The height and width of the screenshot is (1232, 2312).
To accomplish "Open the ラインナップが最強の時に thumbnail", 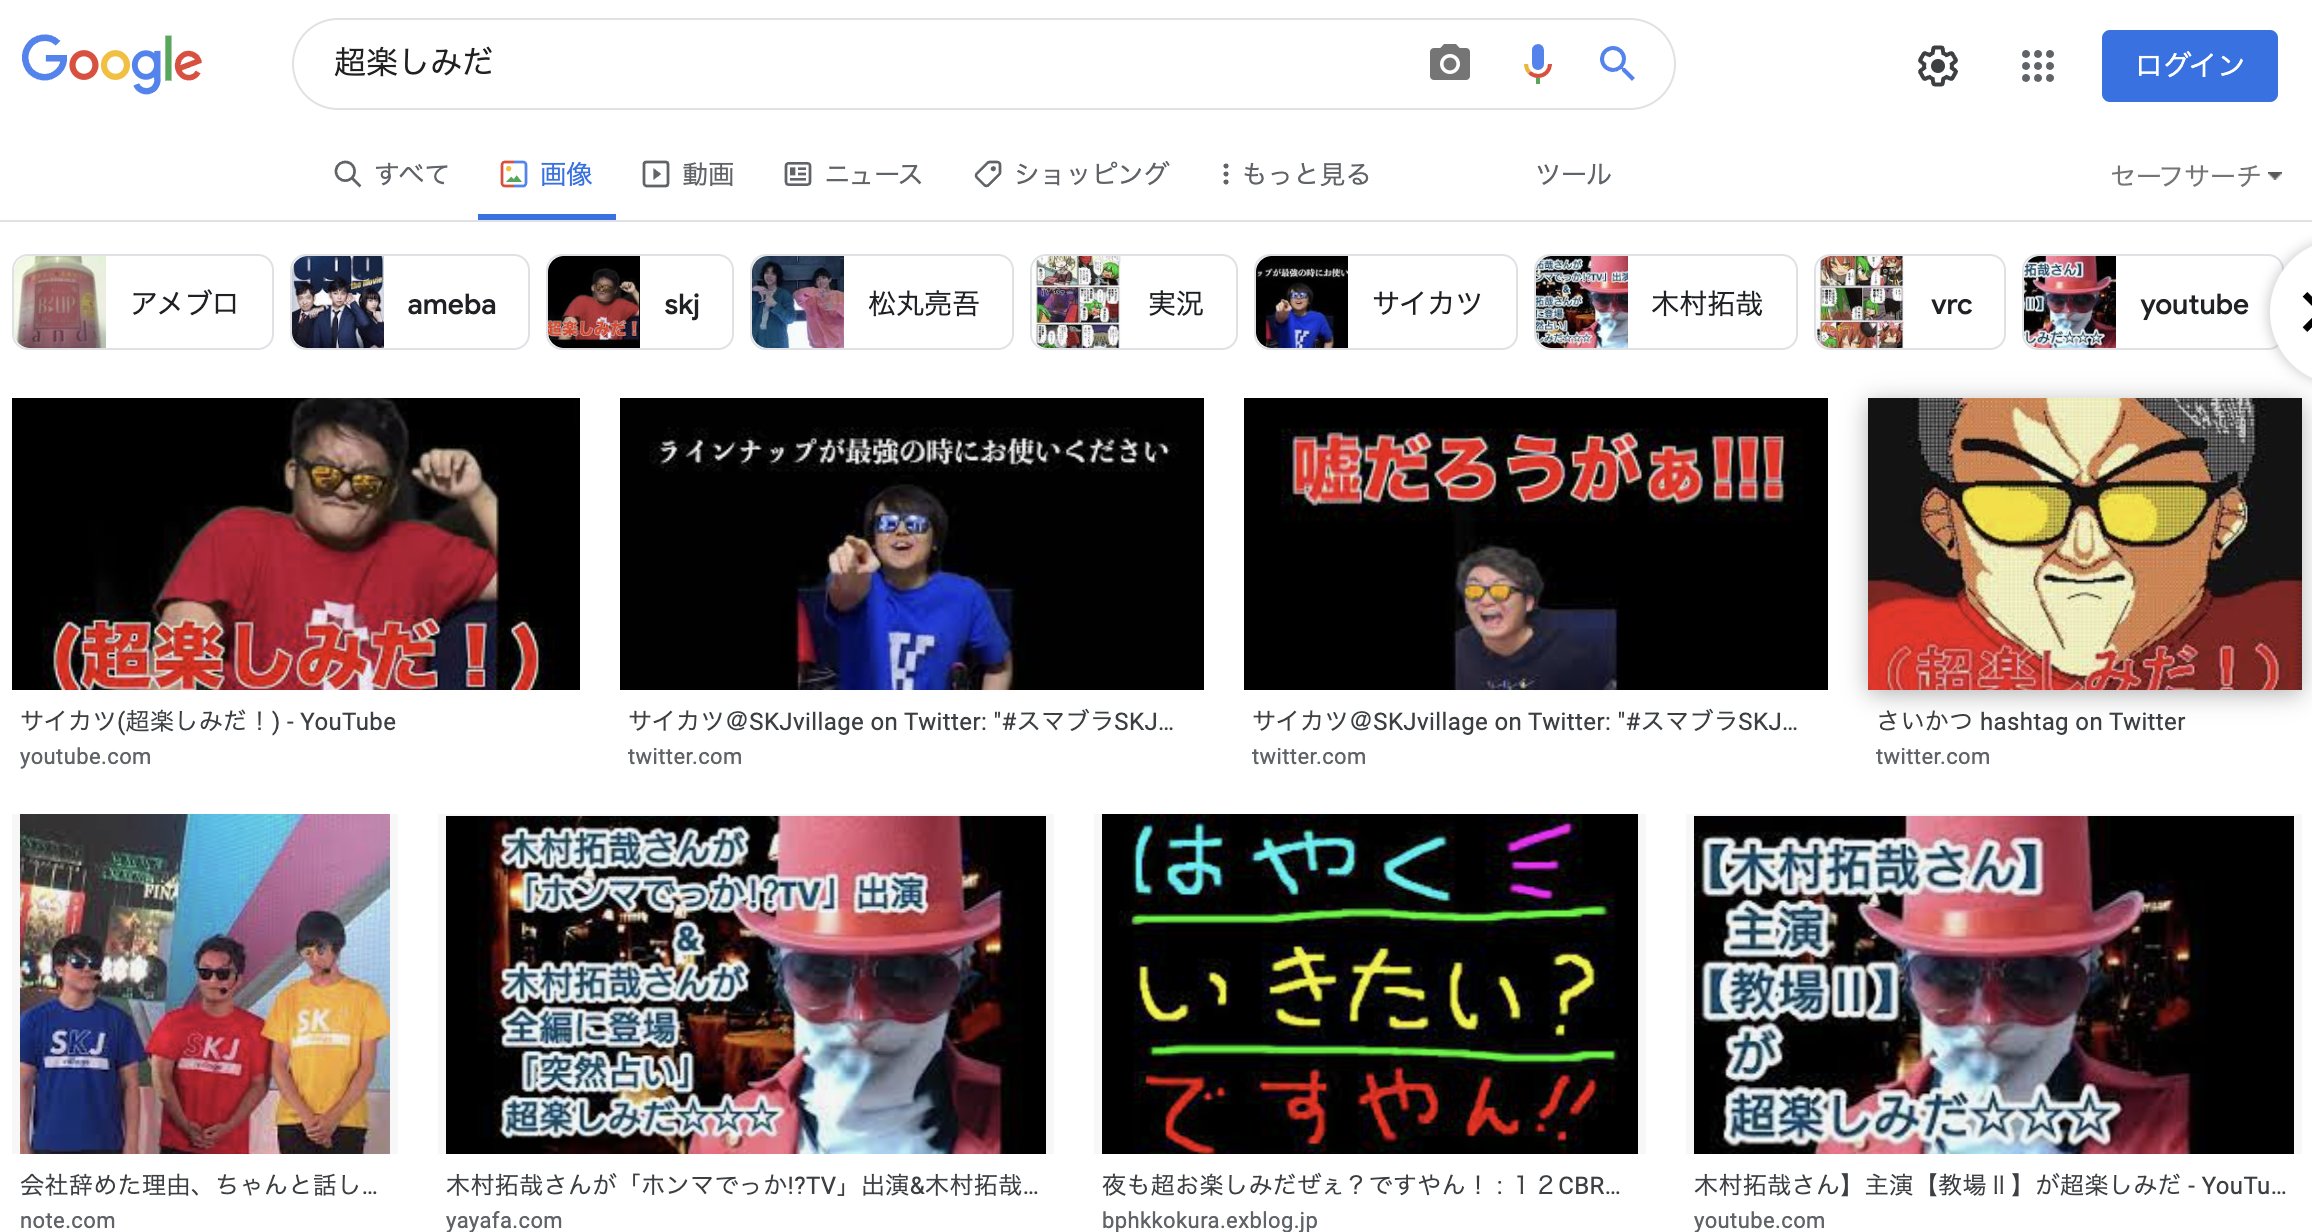I will pos(912,544).
